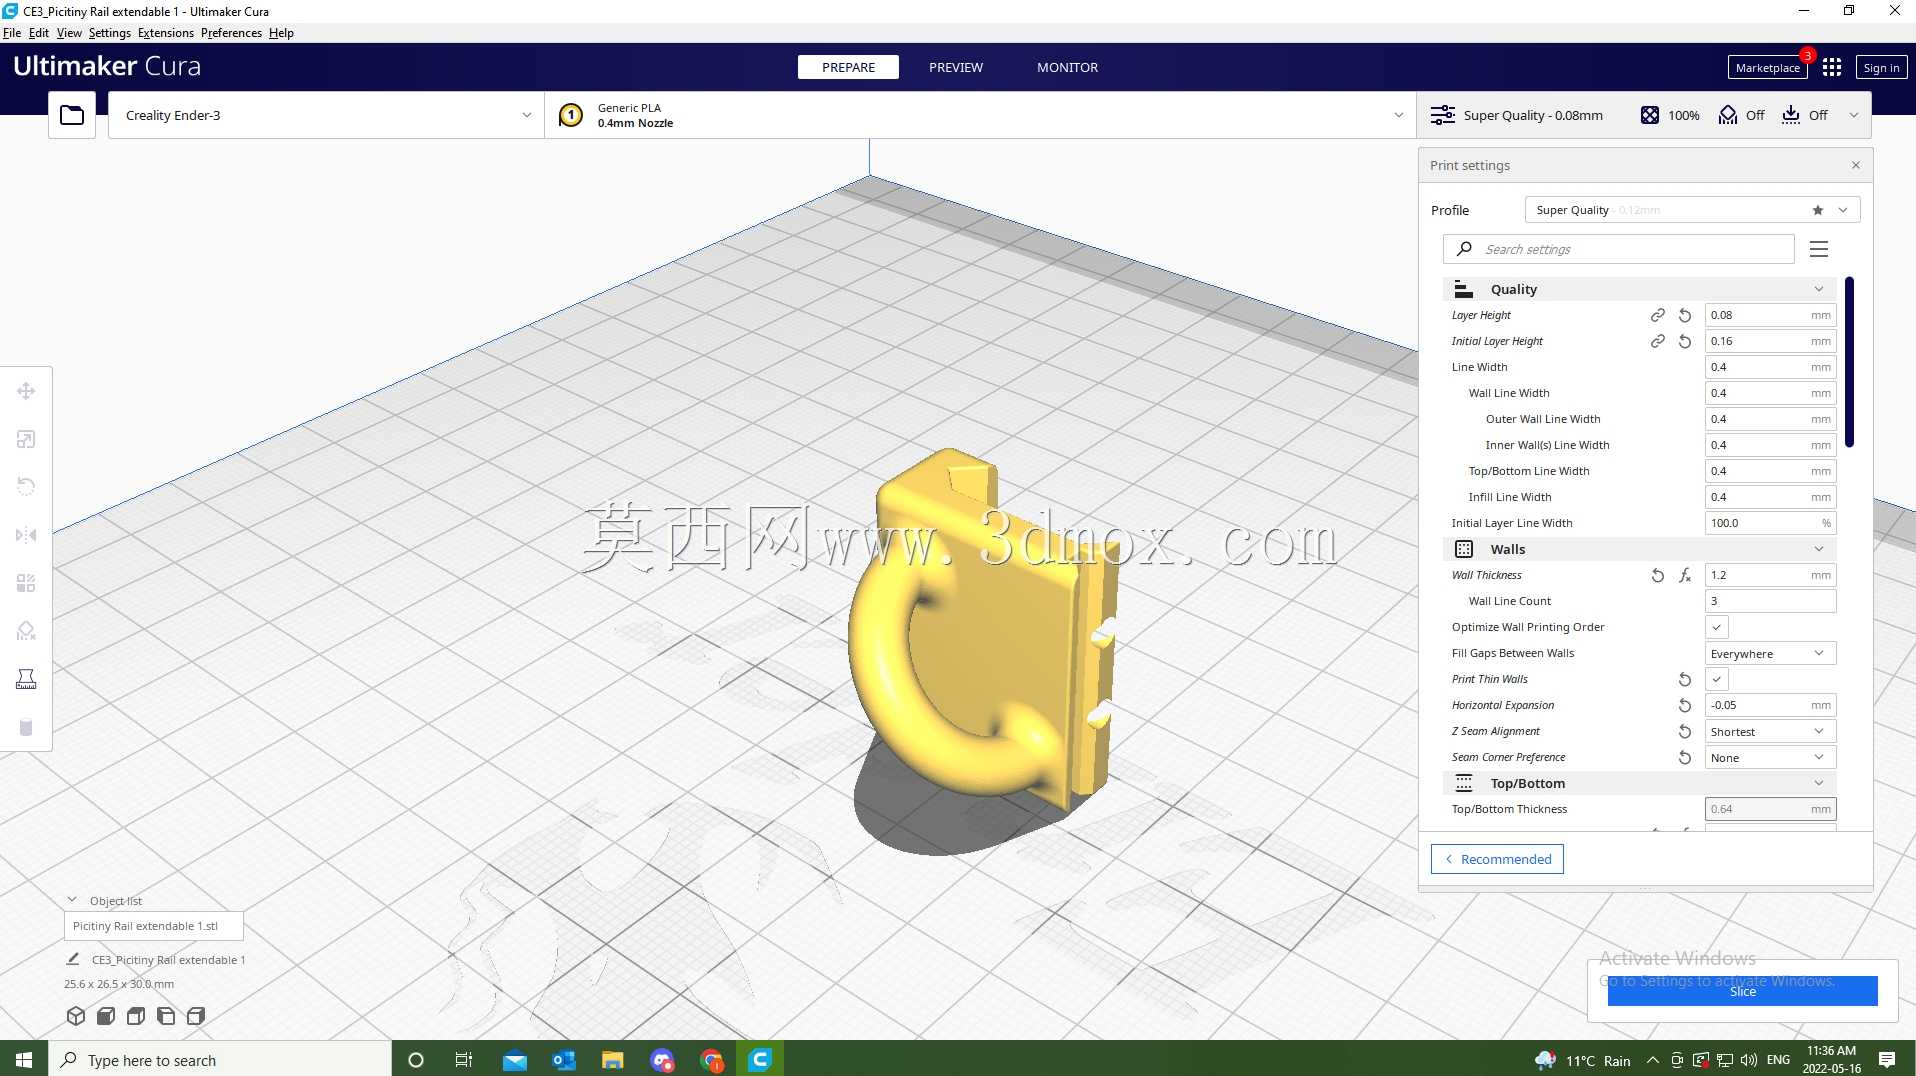
Task: Select the Scale tool in left toolbar
Action: (26, 439)
